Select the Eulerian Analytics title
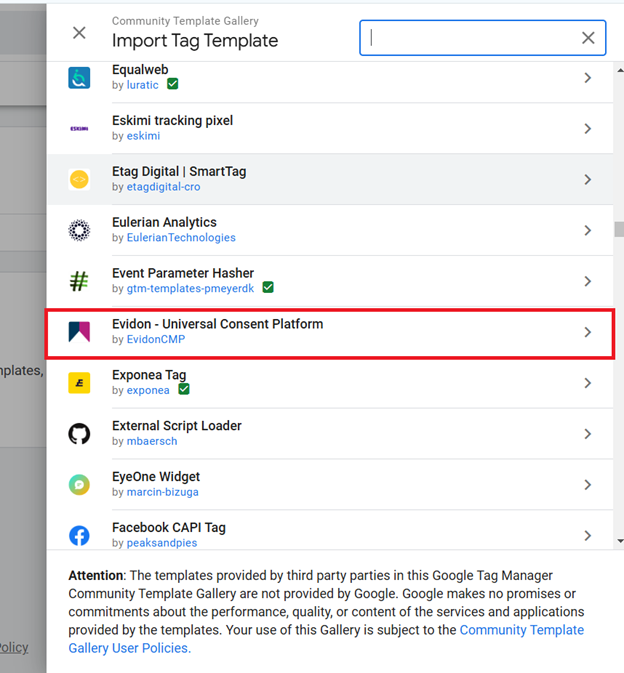The image size is (624, 673). [164, 222]
